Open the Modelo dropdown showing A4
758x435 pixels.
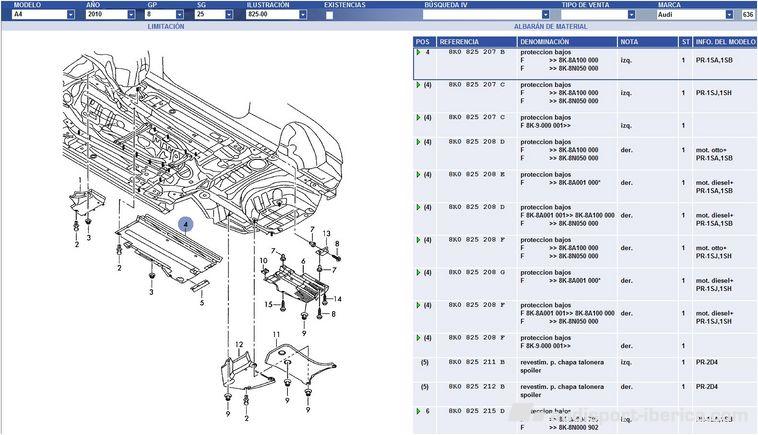70,15
